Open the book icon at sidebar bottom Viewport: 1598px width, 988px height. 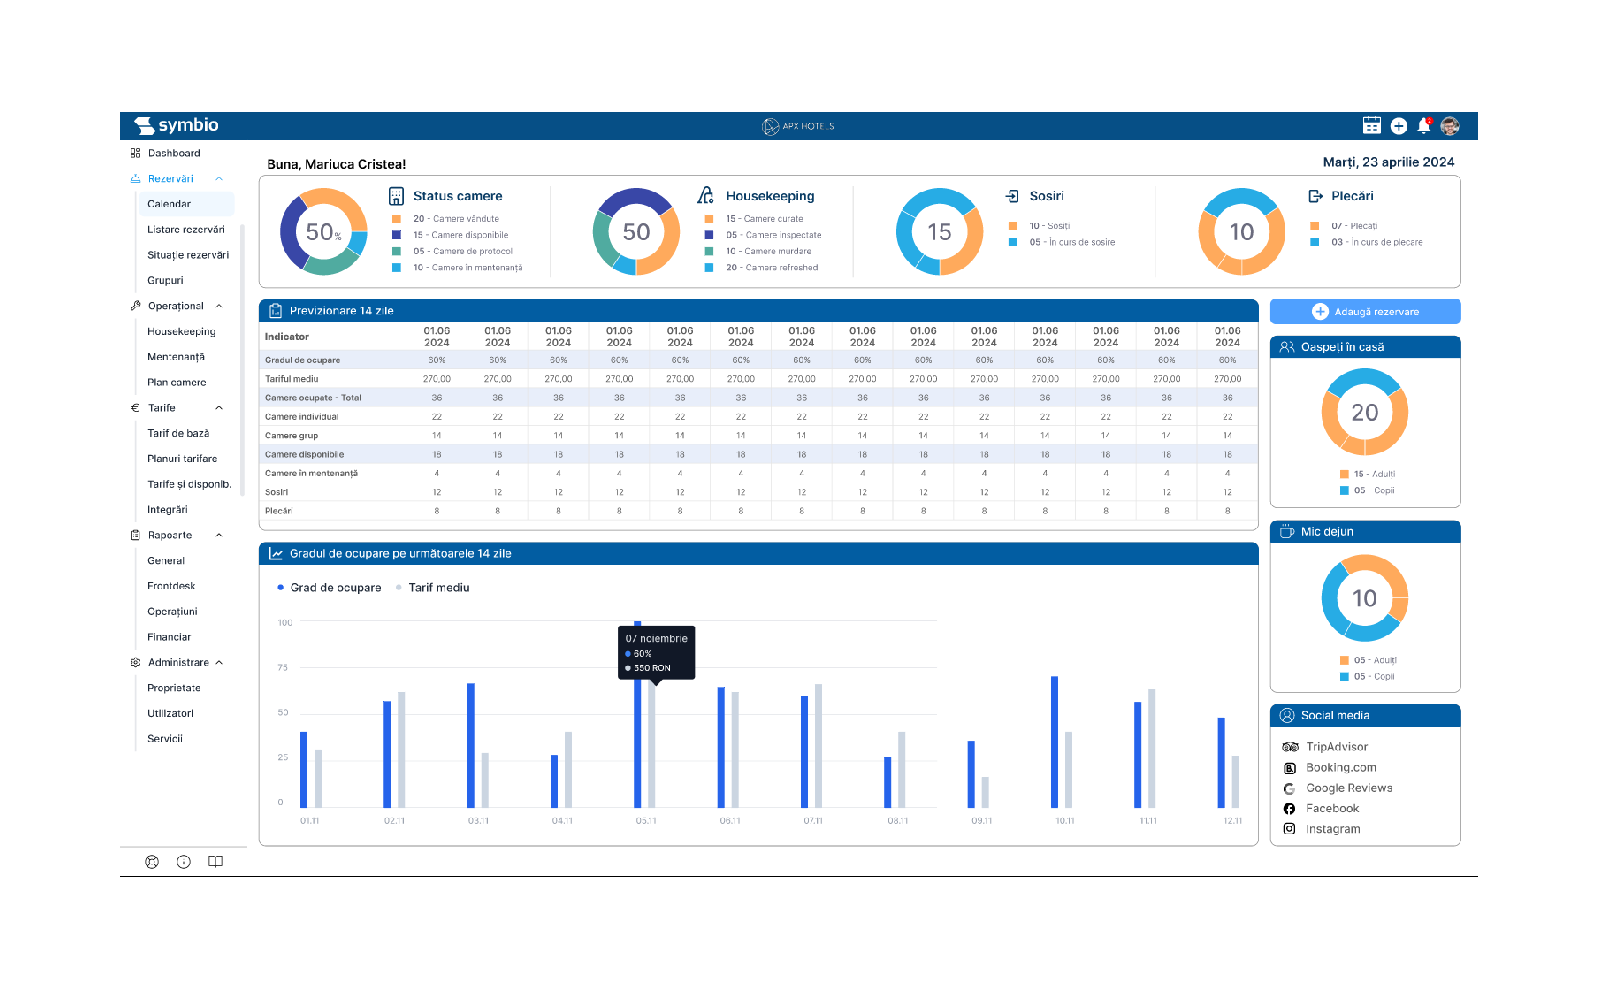215,862
